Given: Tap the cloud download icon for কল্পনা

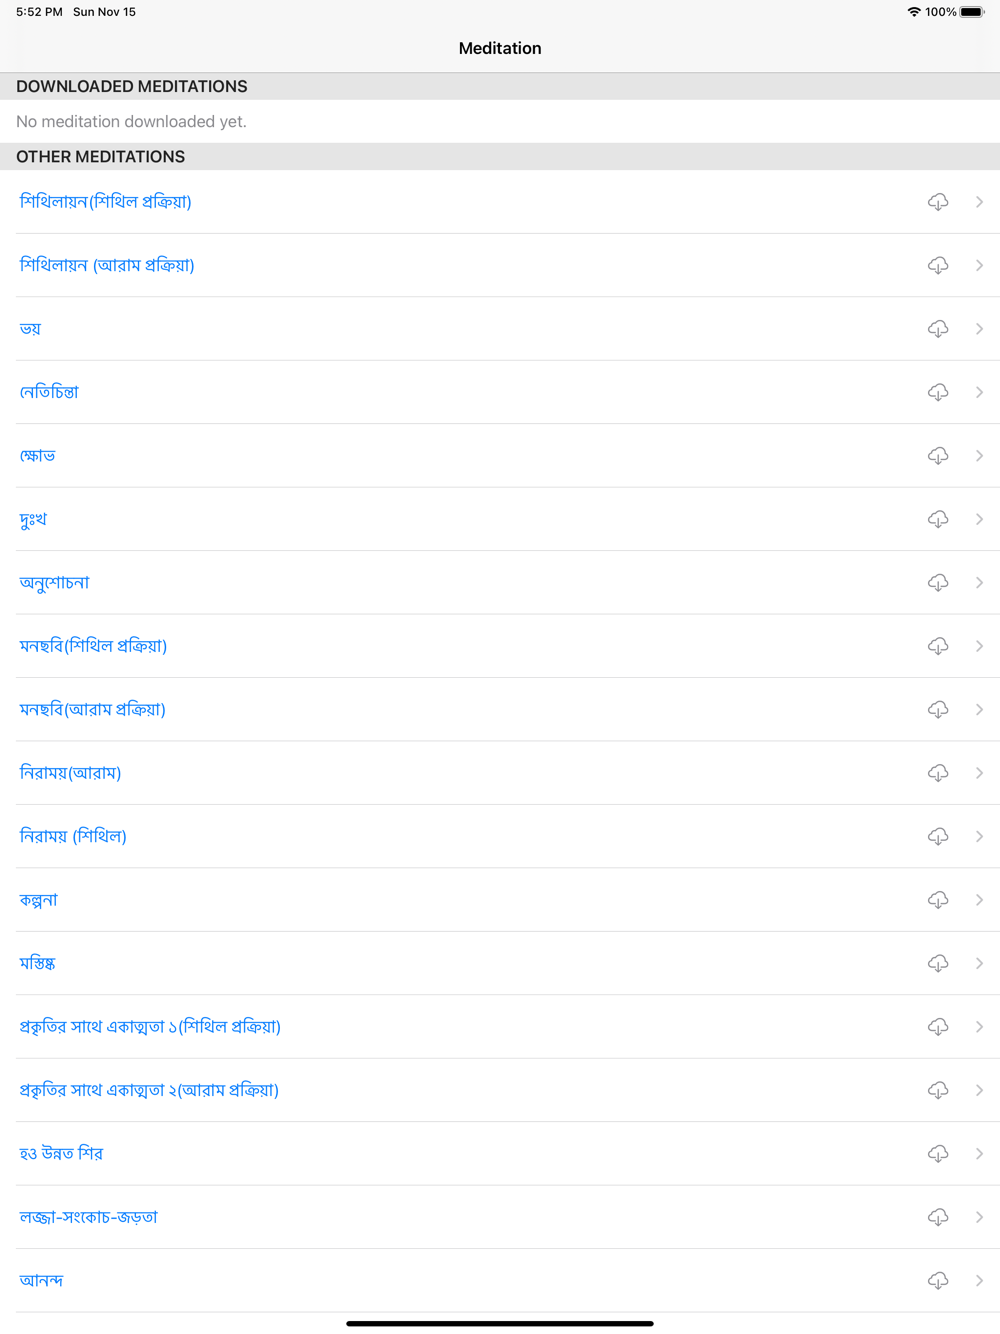Looking at the screenshot, I should point(938,900).
